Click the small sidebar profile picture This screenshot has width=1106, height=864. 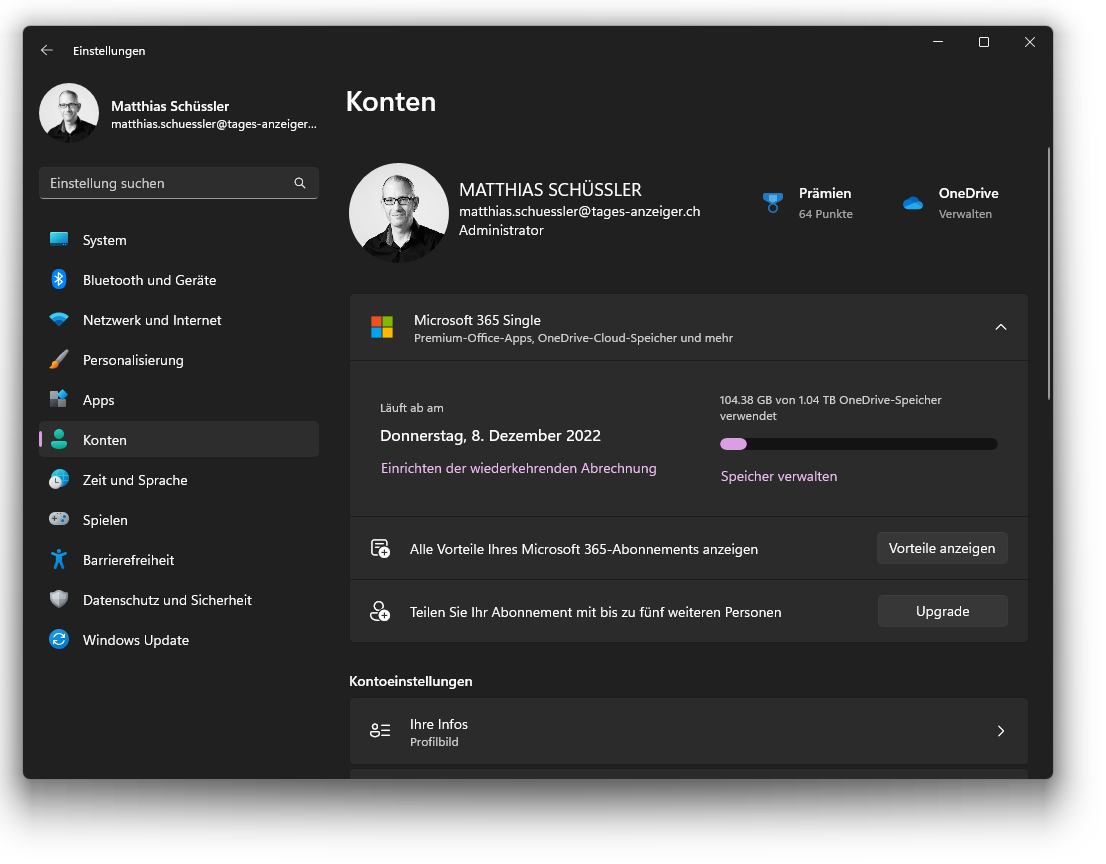click(69, 113)
